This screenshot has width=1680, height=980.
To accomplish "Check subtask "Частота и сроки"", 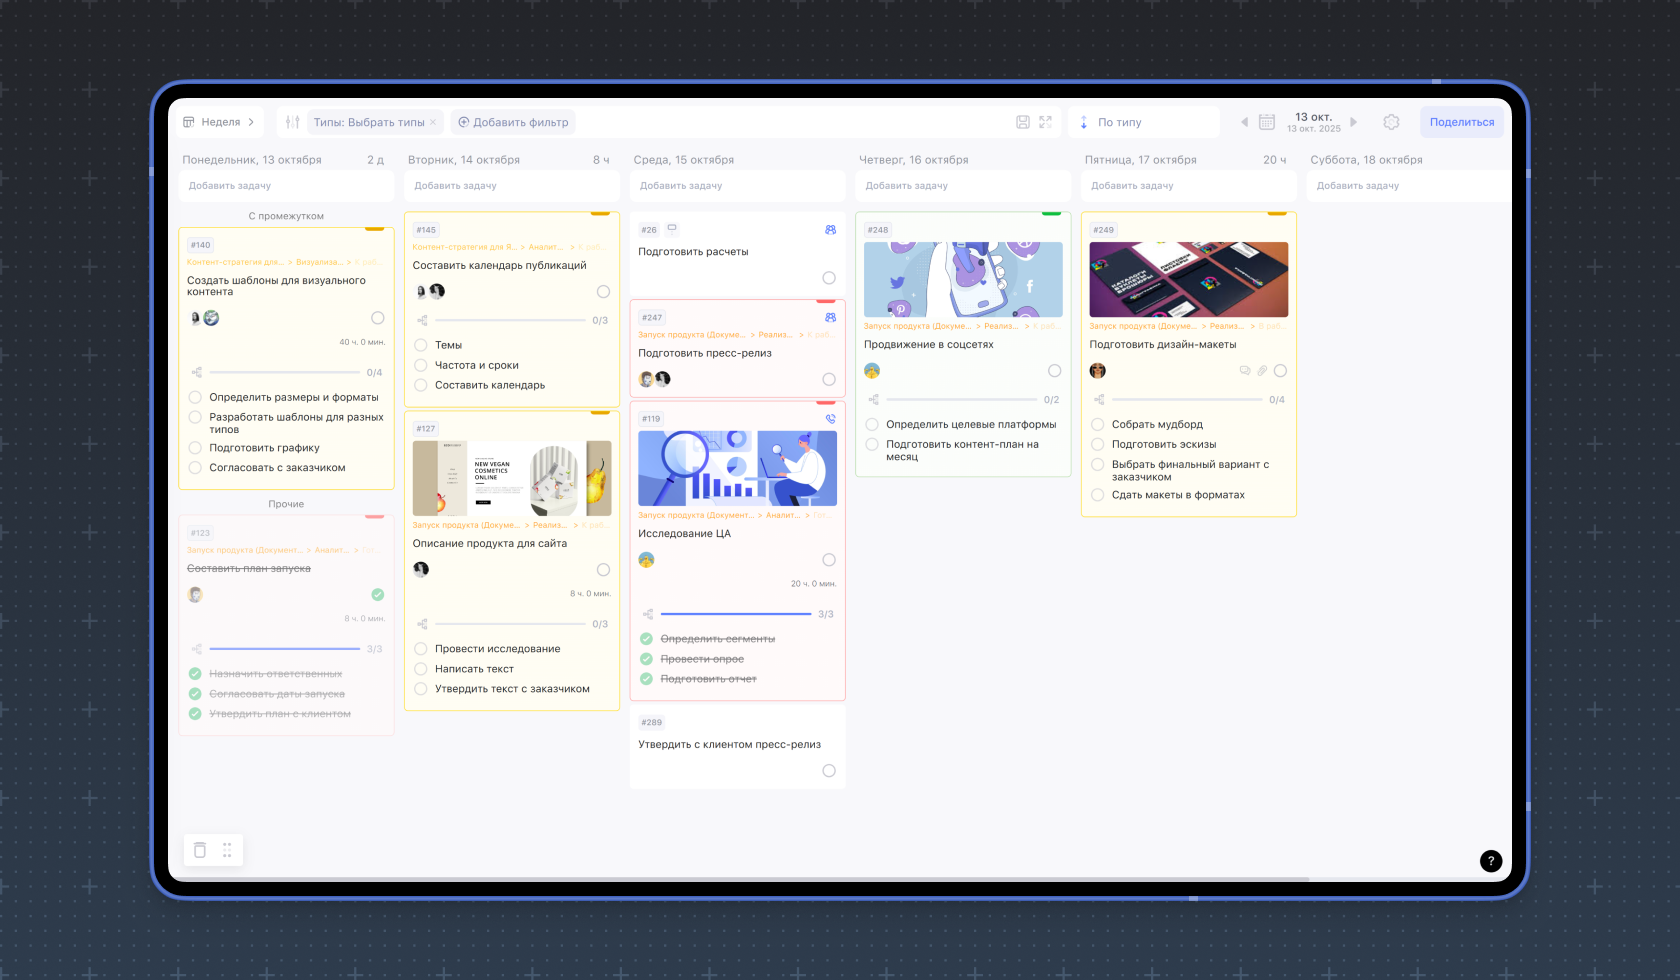I will (x=421, y=365).
